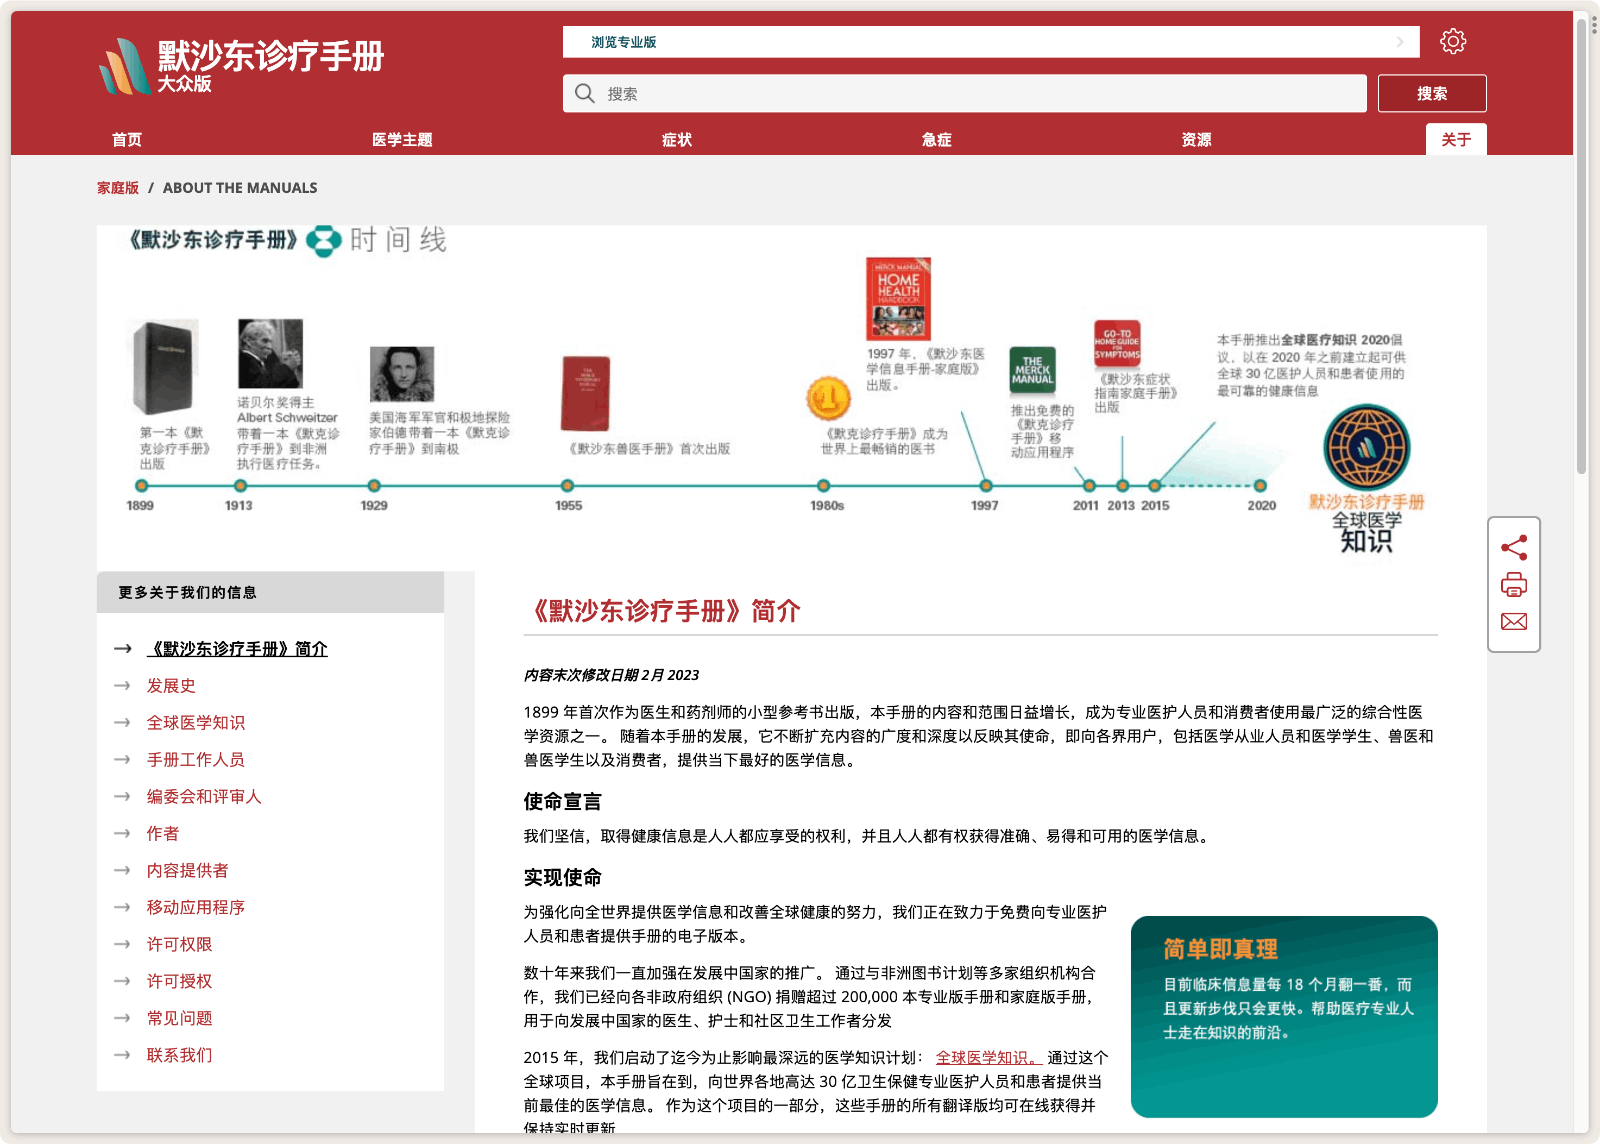The width and height of the screenshot is (1600, 1144).
Task: Open the 编委会和评审人 sidebar link
Action: 204,797
